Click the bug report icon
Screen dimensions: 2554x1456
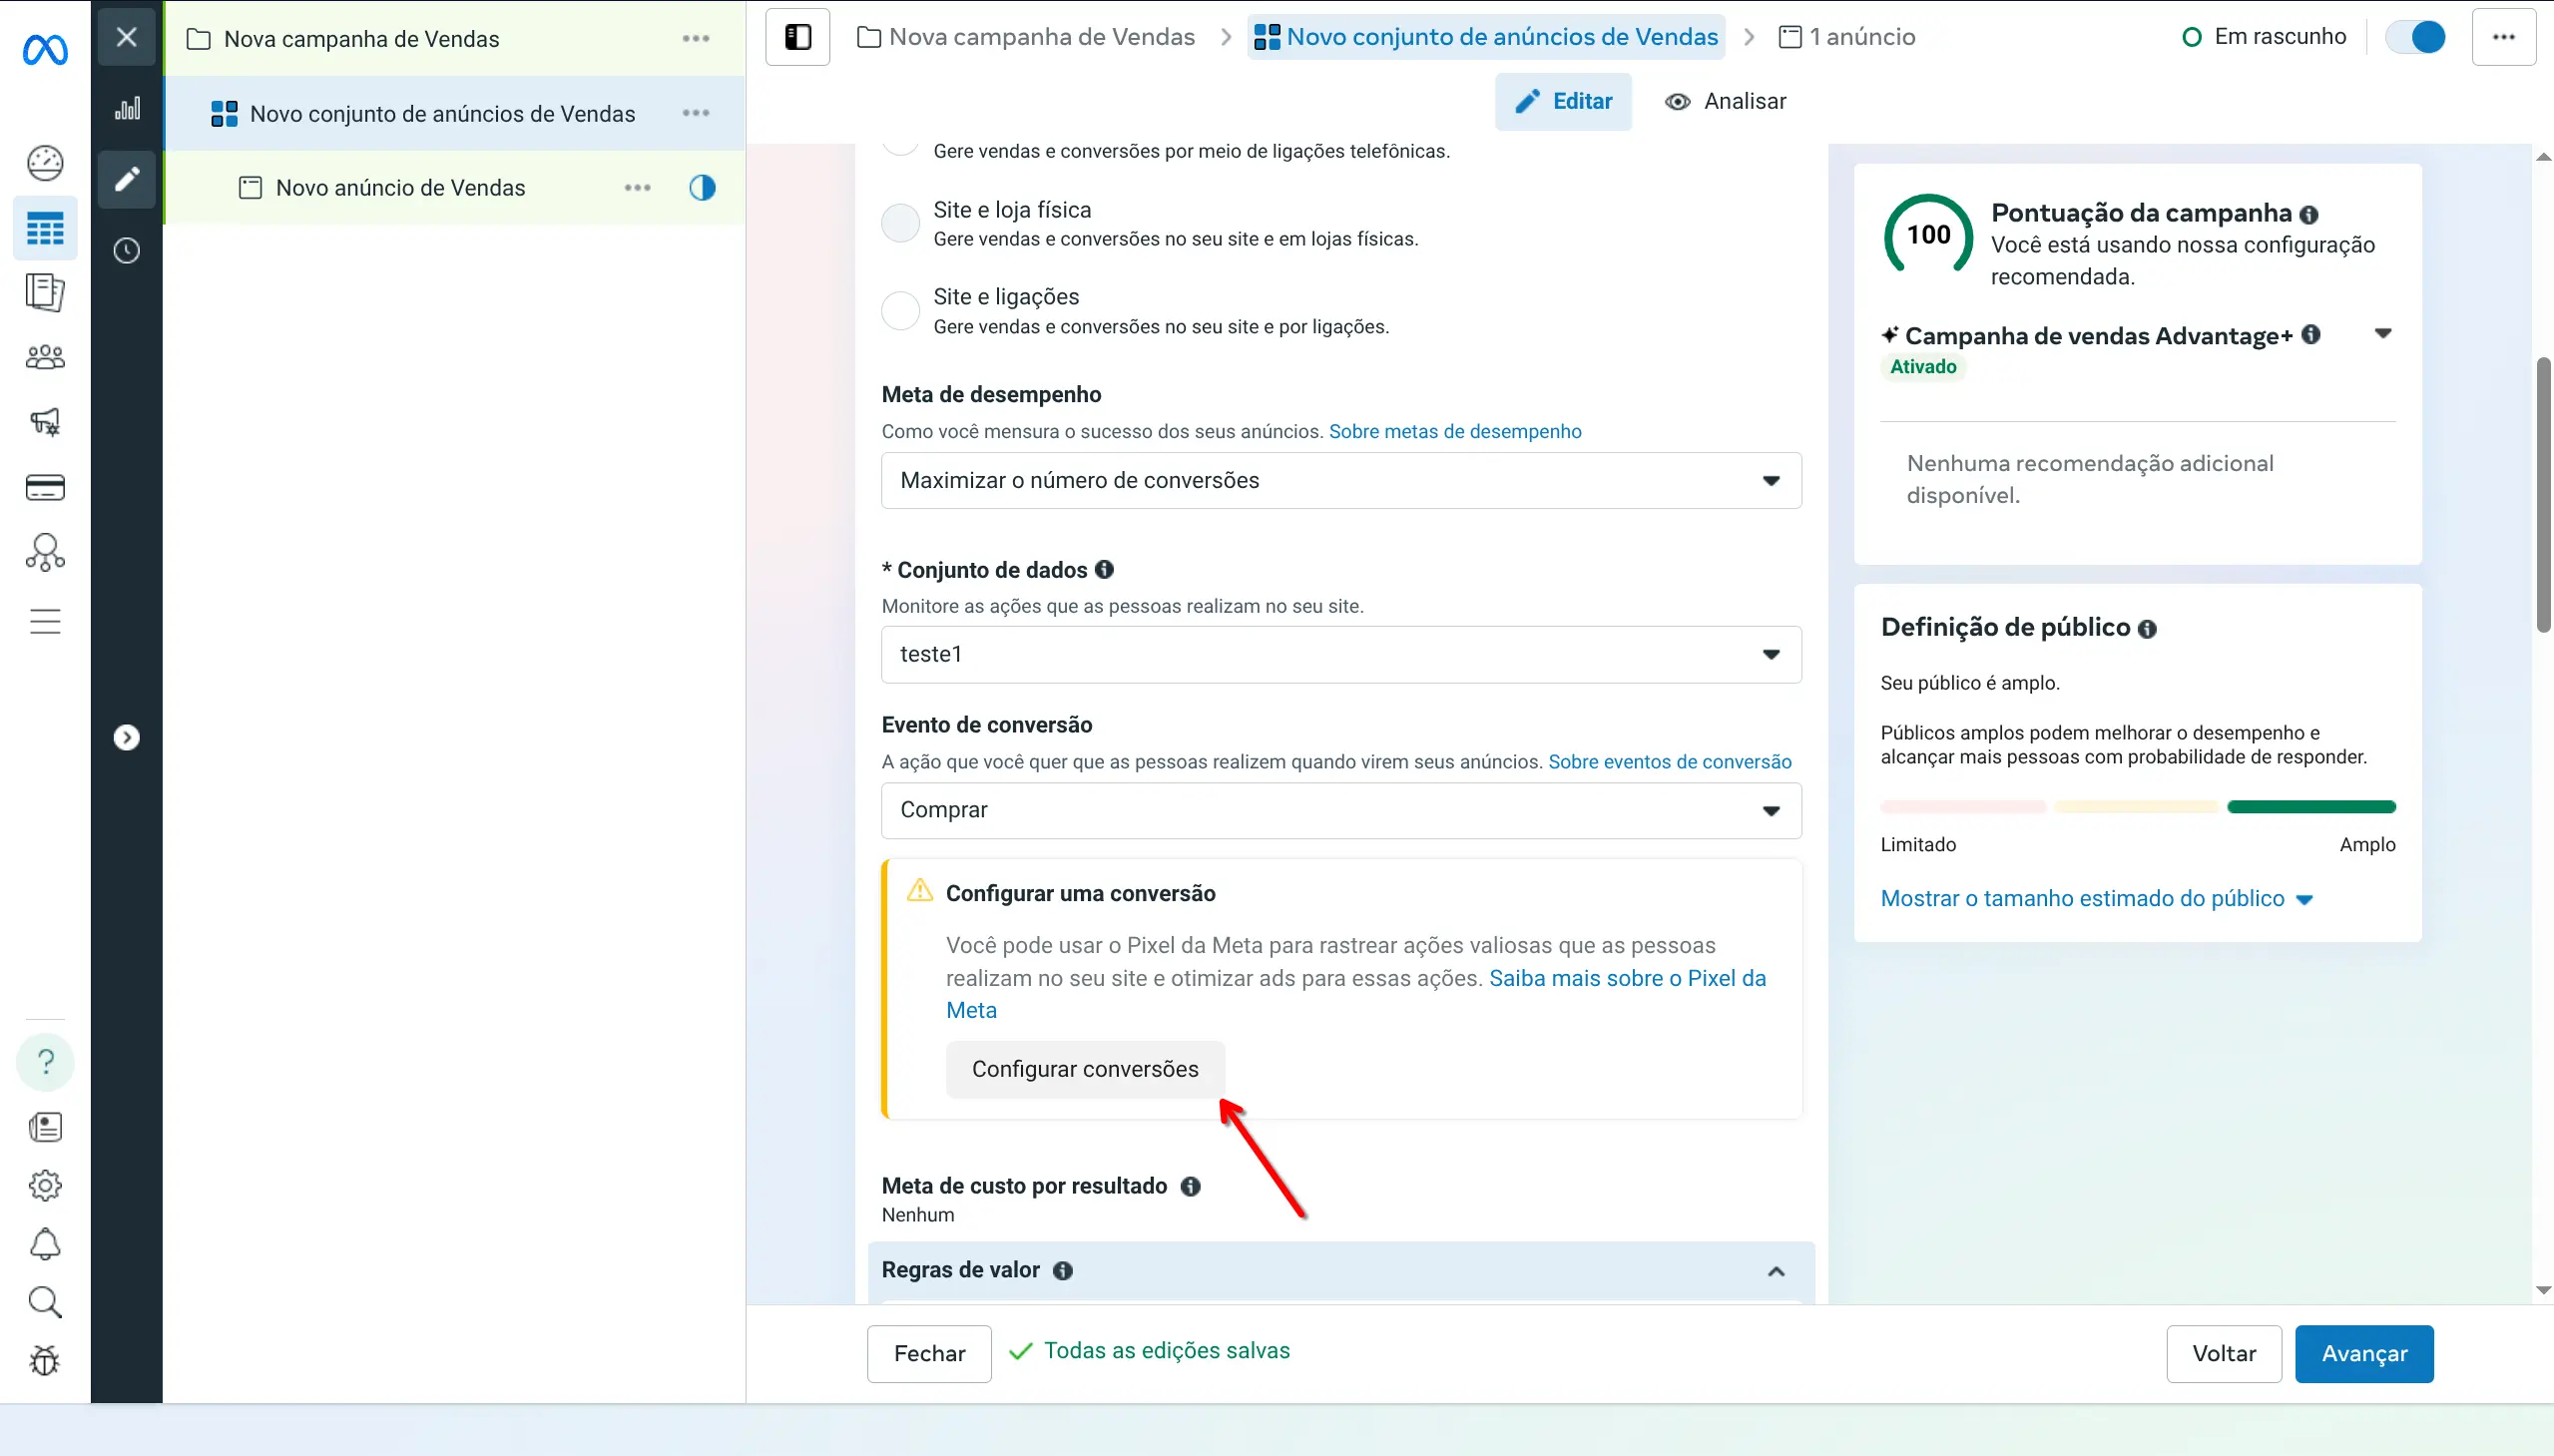point(45,1360)
